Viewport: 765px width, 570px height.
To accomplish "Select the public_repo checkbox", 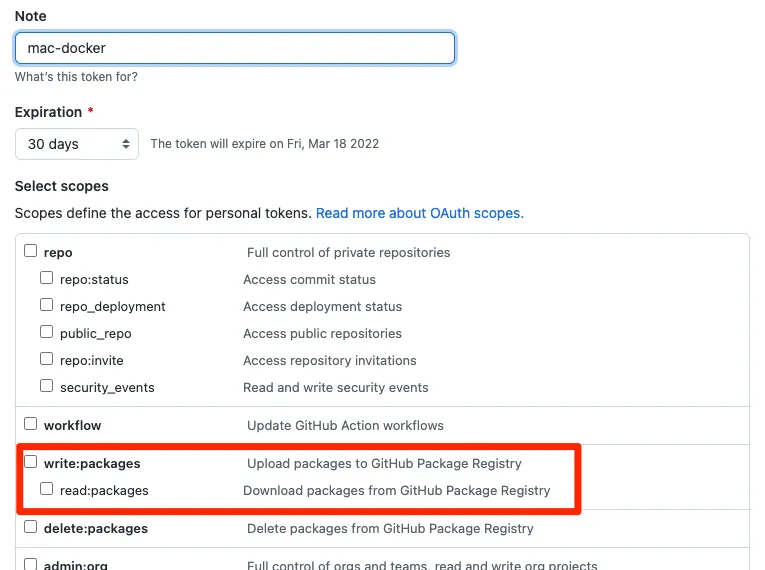I will [x=47, y=333].
